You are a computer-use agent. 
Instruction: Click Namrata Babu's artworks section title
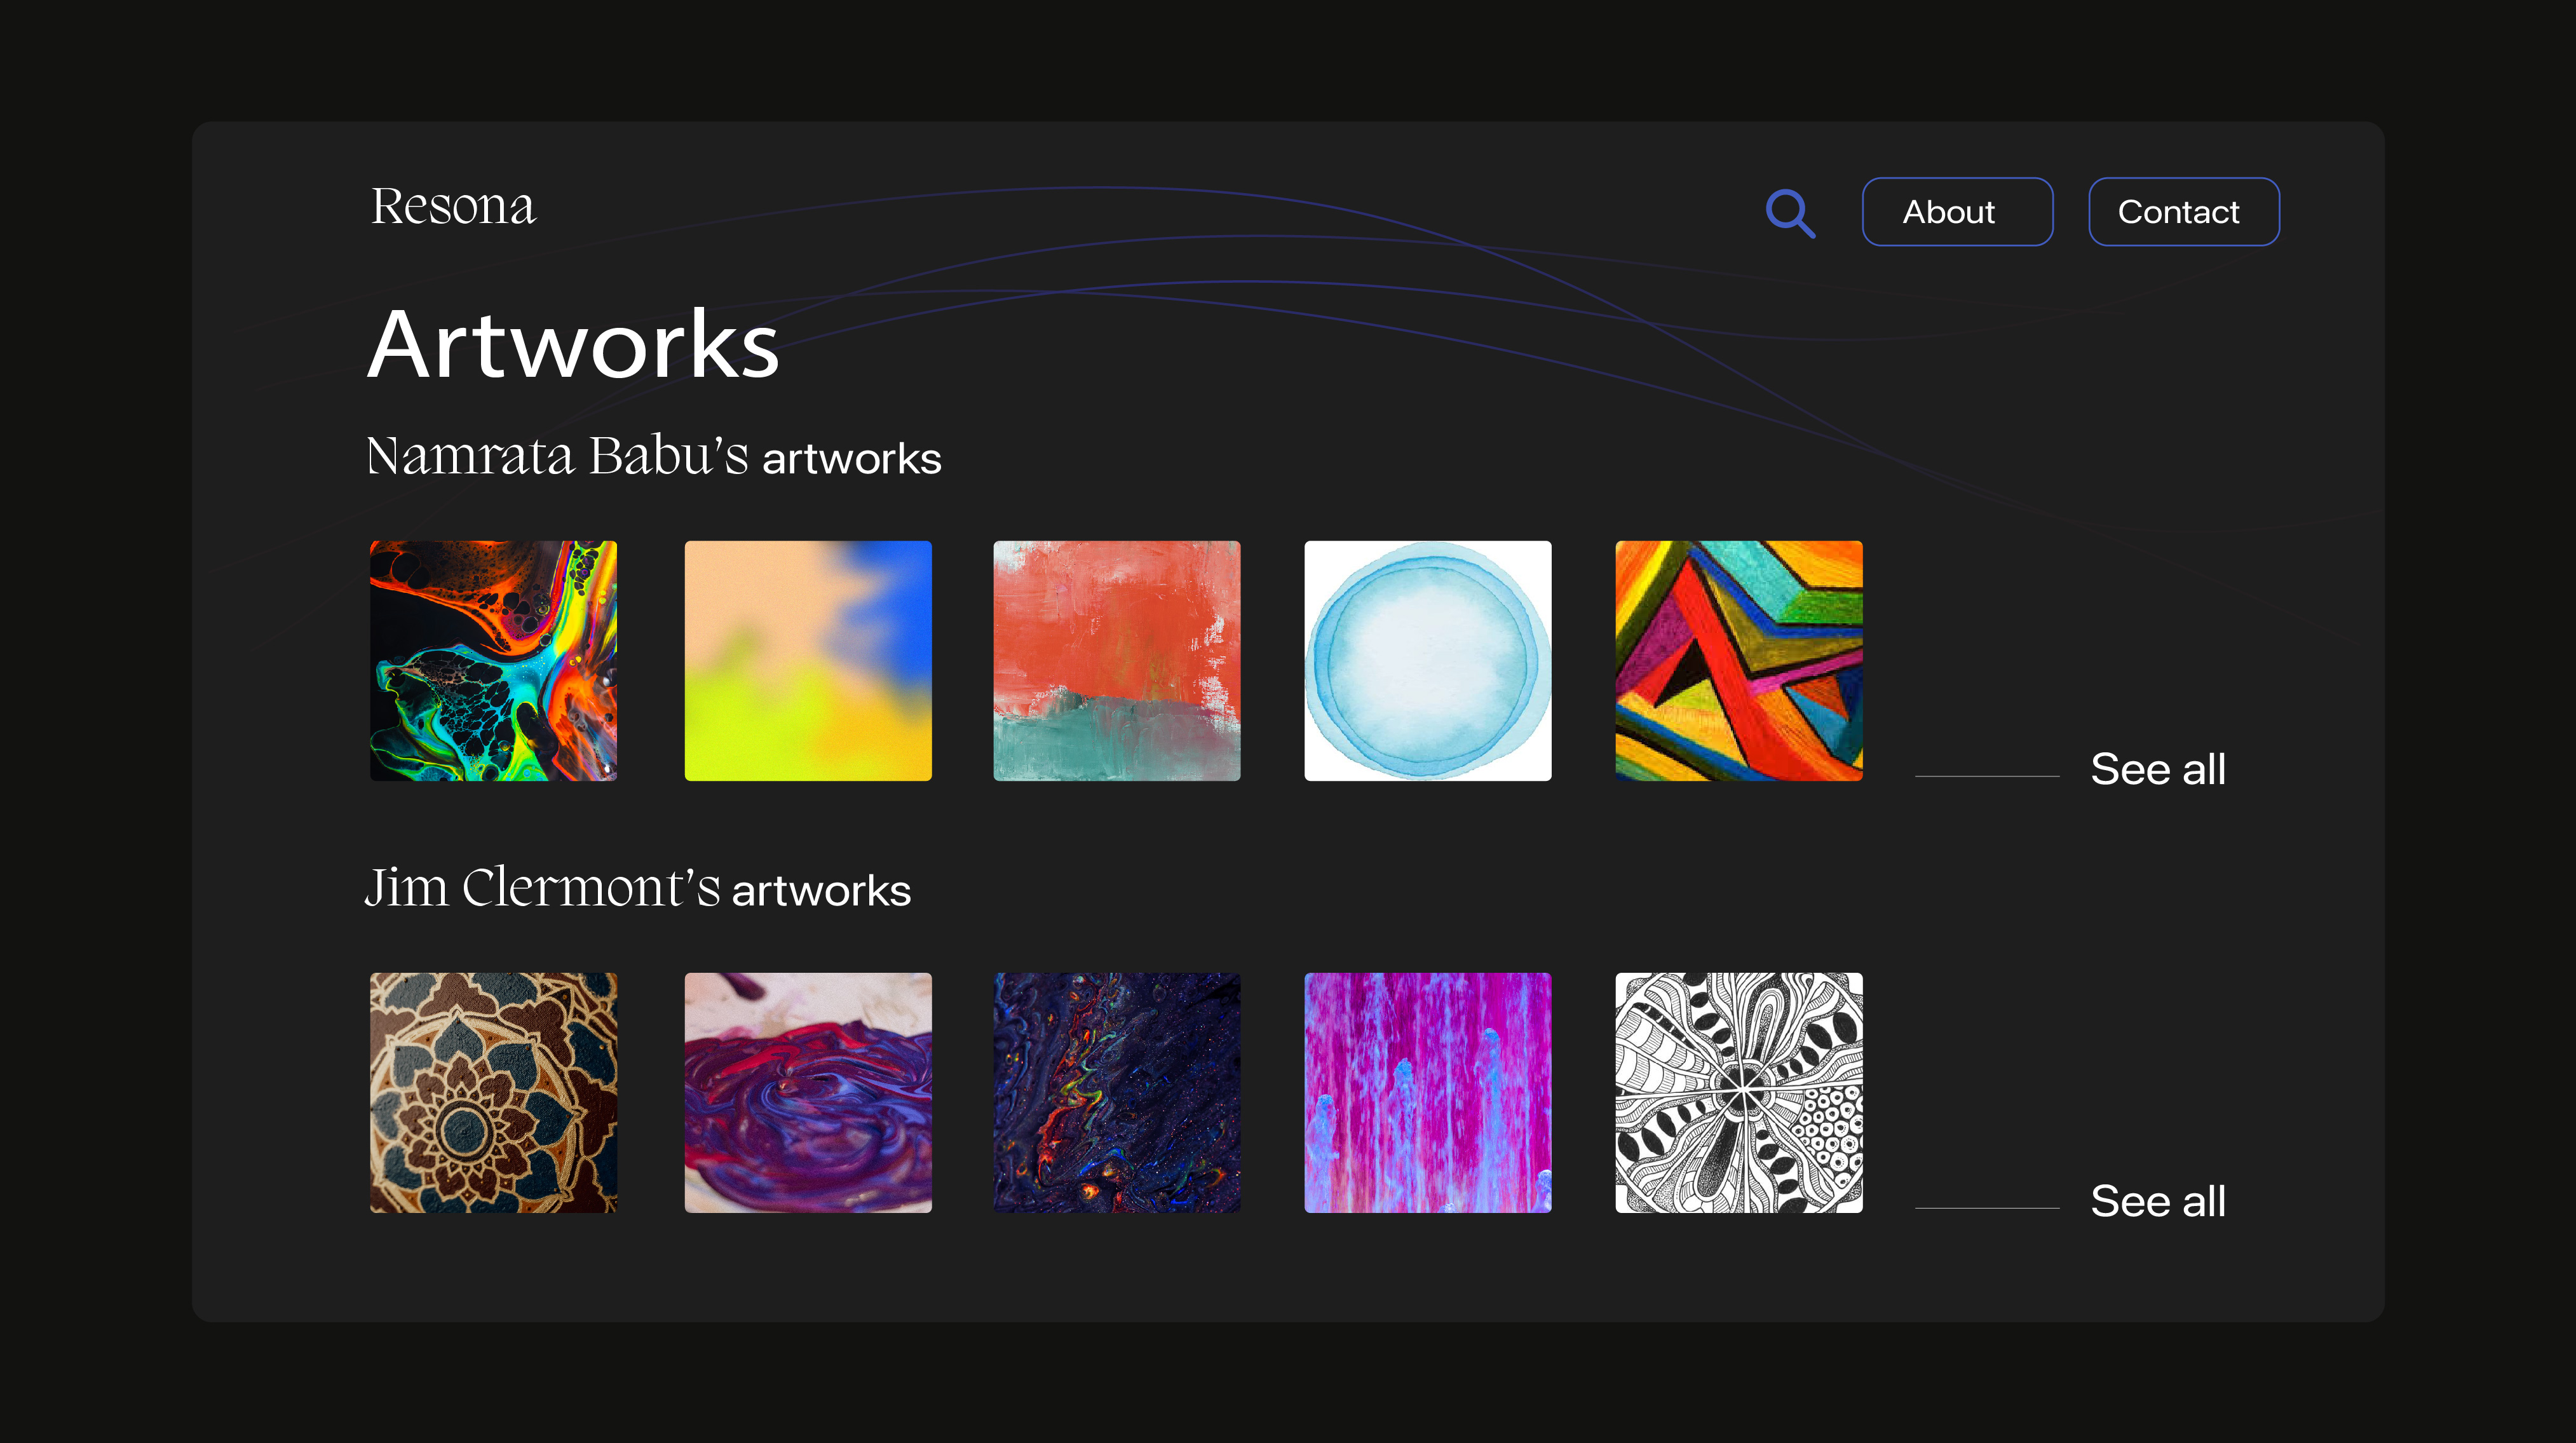(x=653, y=457)
